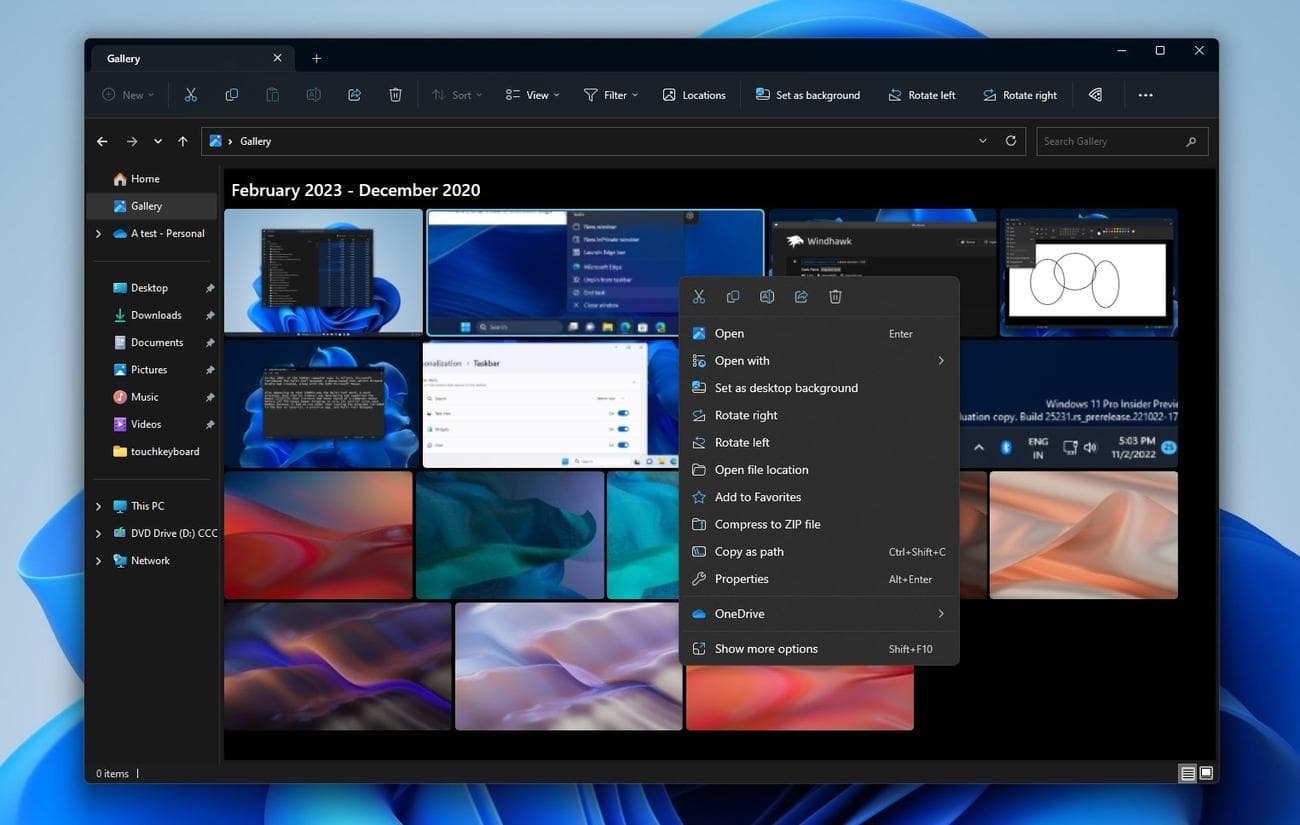
Task: Click inside the Search Gallery box
Action: coord(1110,141)
